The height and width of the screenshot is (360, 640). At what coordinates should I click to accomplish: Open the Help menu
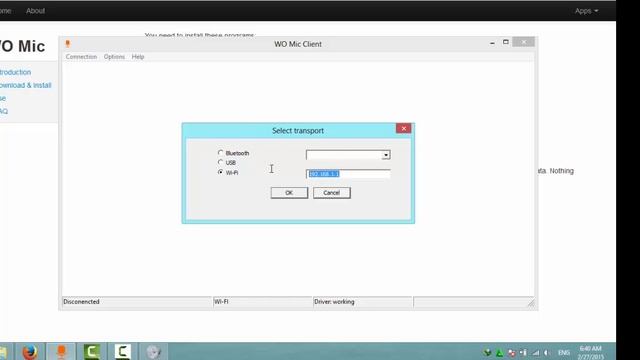pos(138,57)
